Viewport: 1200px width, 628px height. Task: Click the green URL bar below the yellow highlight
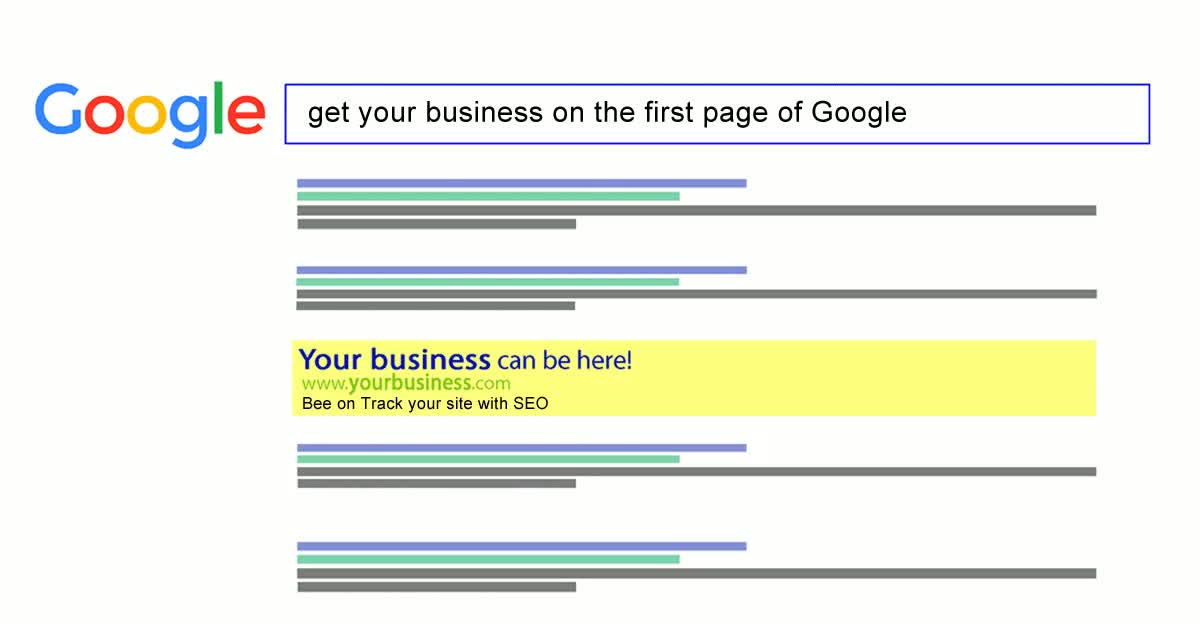click(488, 459)
